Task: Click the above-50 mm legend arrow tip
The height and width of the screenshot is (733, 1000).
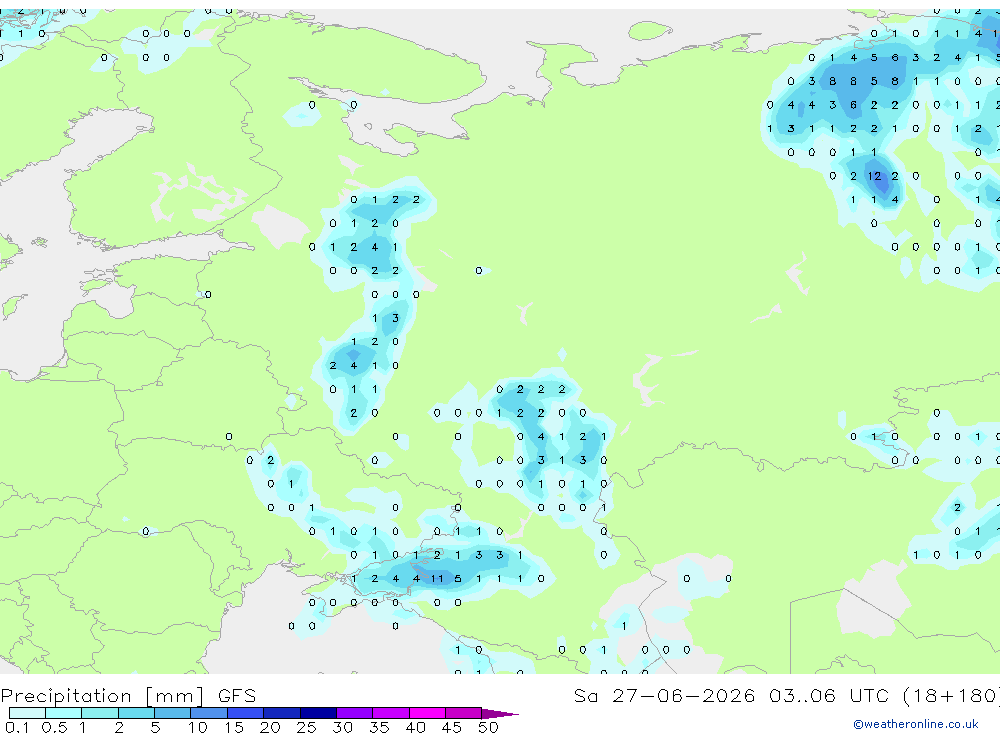Action: 500,713
